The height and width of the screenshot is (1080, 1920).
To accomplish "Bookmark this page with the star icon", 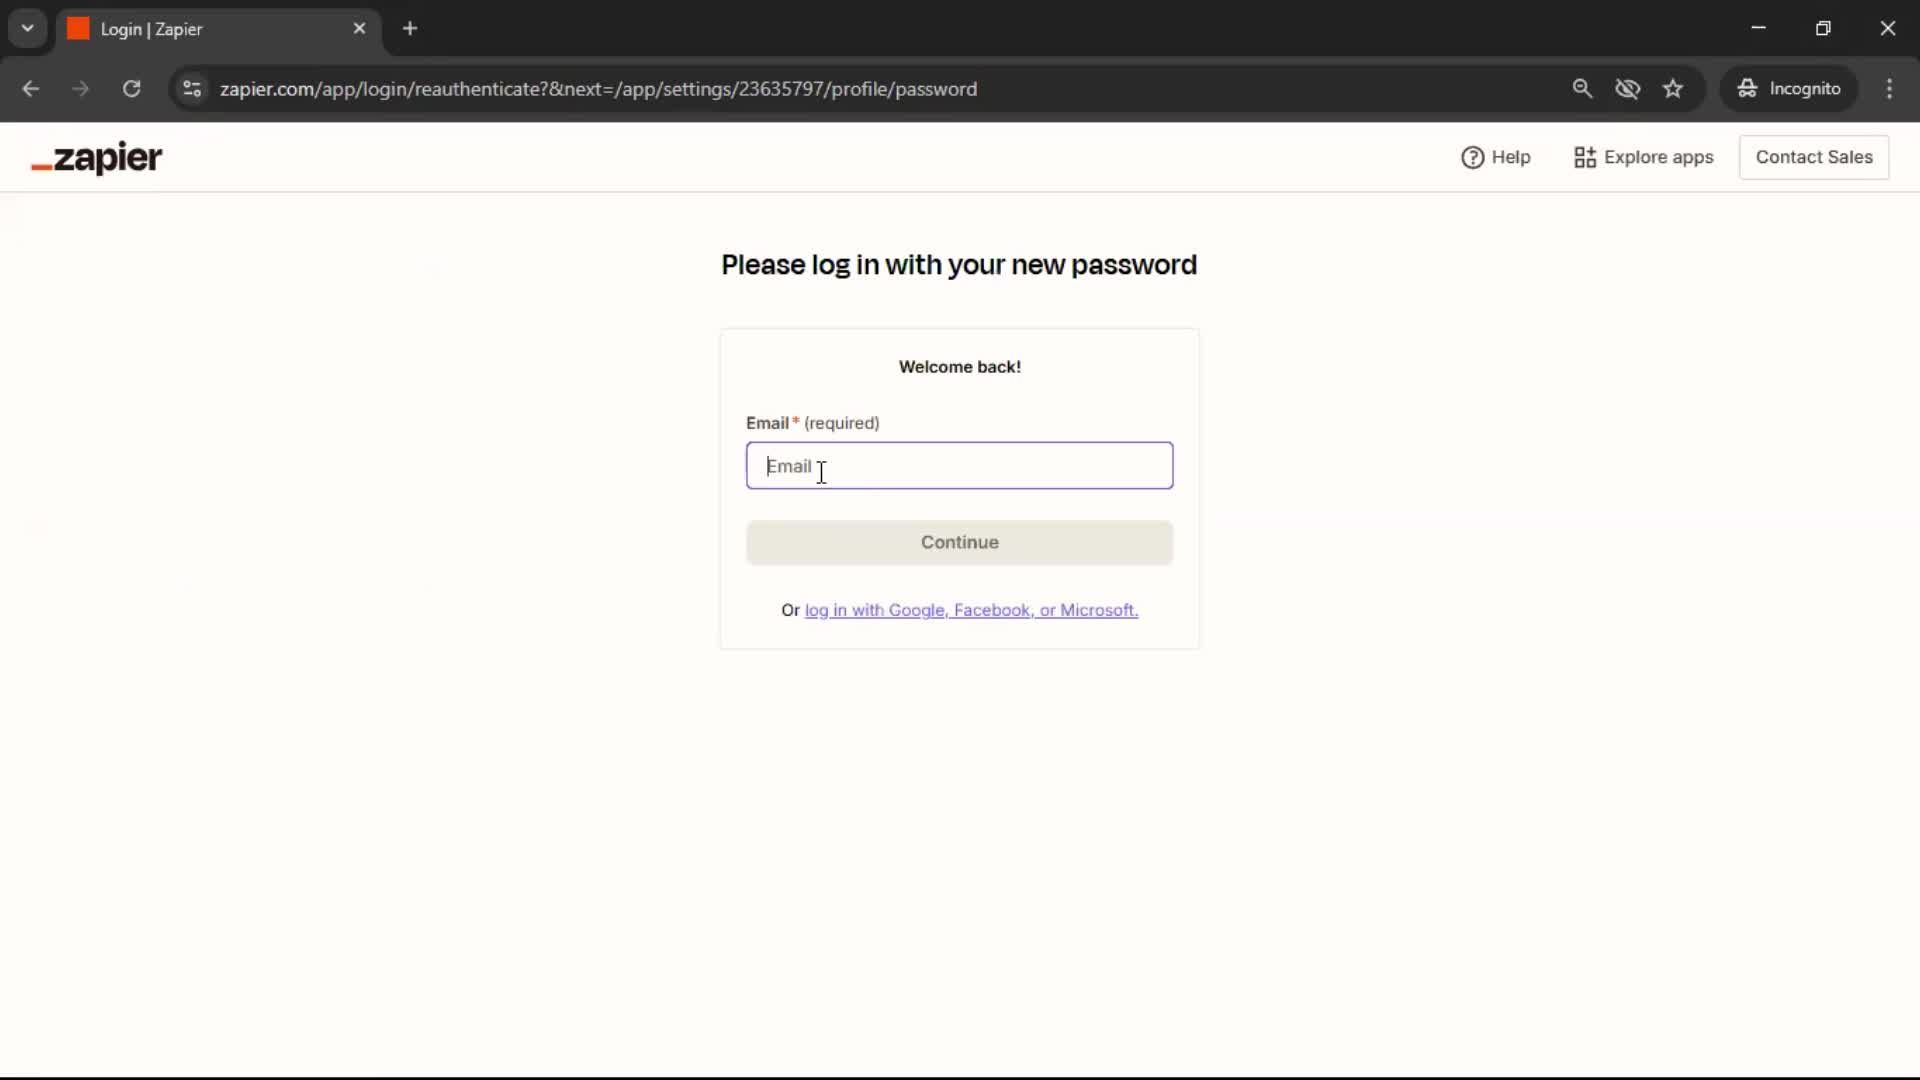I will [1673, 89].
